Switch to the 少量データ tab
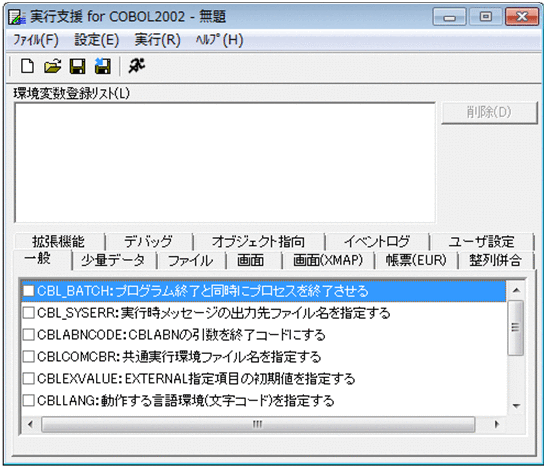Viewport: 547px width, 469px height. (113, 260)
